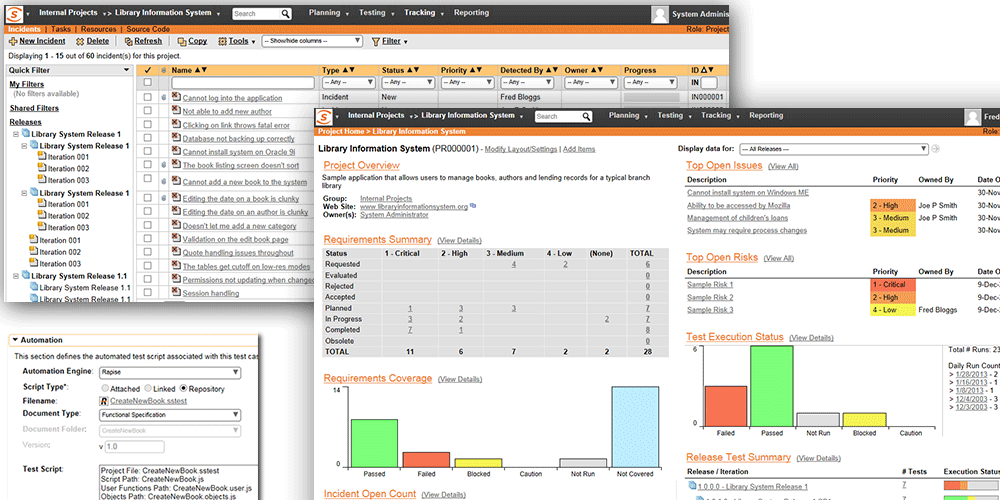The height and width of the screenshot is (500, 1000).
Task: Click the Rapise file icon next to CreateNewBook.sstest
Action: click(x=104, y=401)
